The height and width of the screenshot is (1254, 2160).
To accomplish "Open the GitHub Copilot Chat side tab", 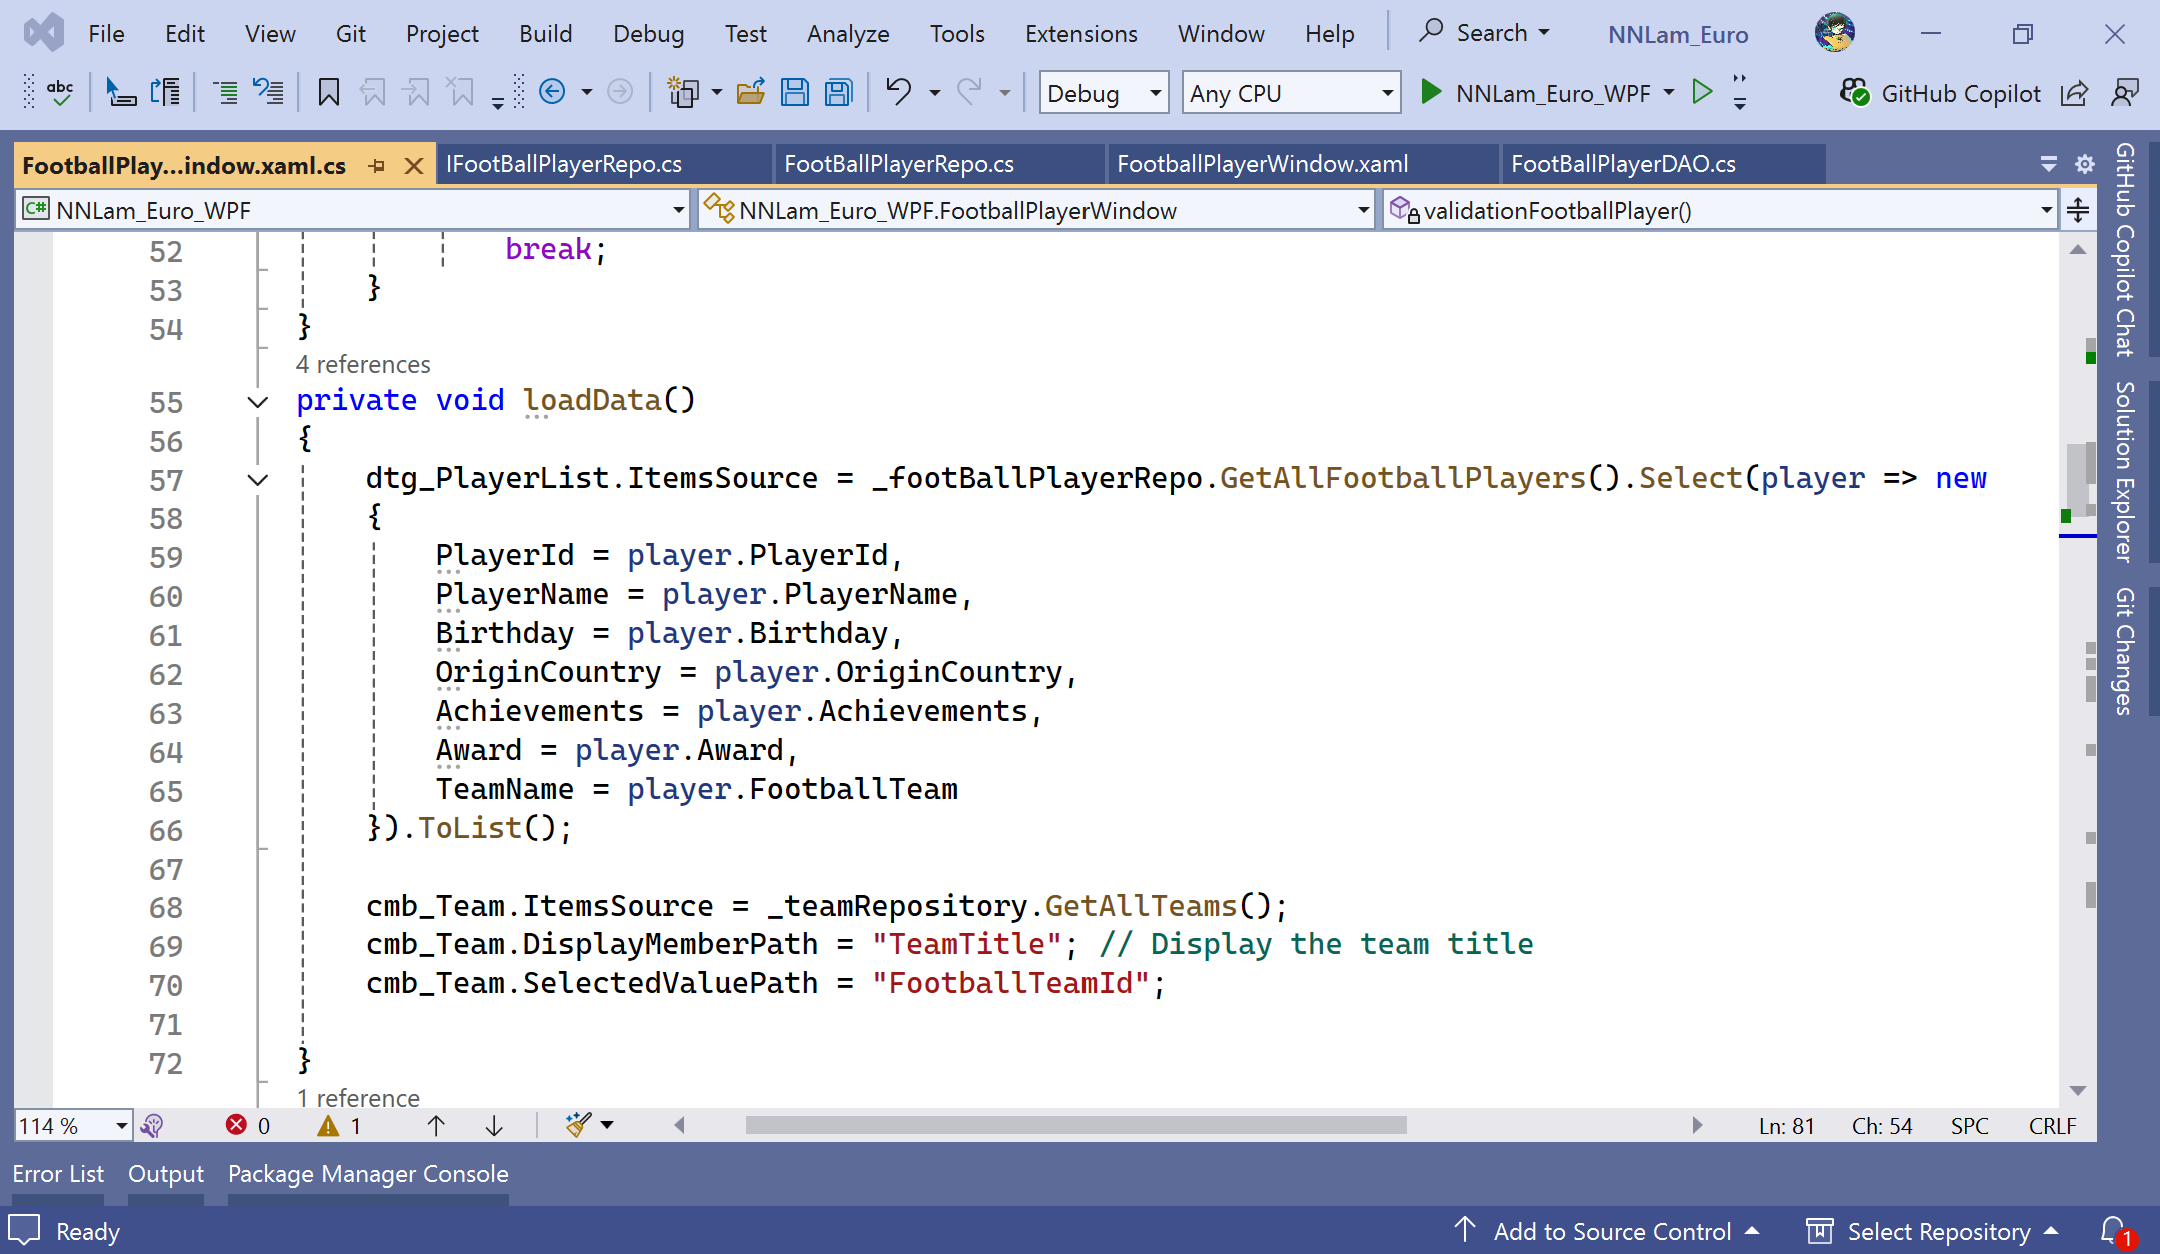I will coord(2126,250).
